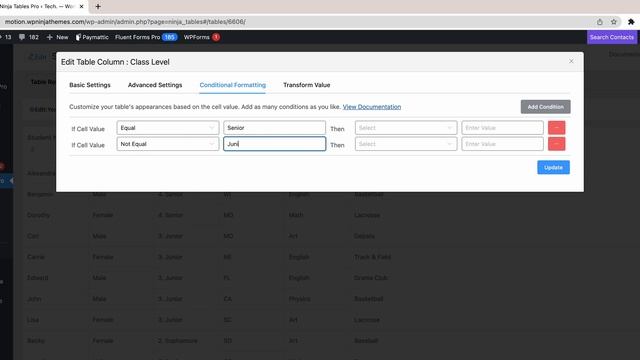The height and width of the screenshot is (360, 640).
Task: Remove the Equal Senior condition with red button
Action: (556, 128)
